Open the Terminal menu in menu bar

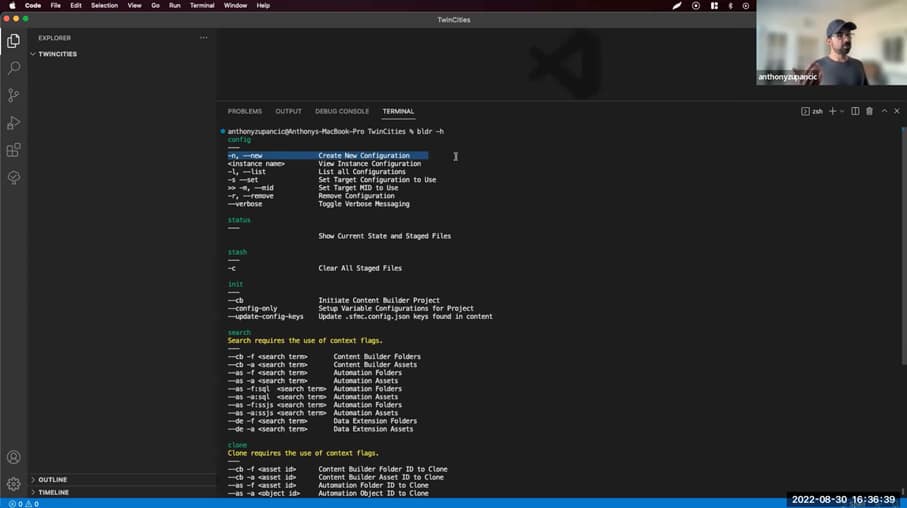(202, 5)
